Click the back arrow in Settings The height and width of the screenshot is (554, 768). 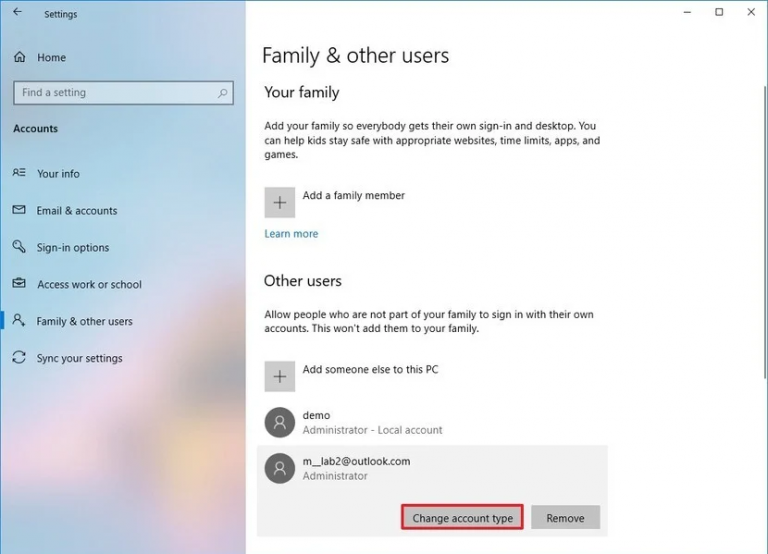[18, 12]
